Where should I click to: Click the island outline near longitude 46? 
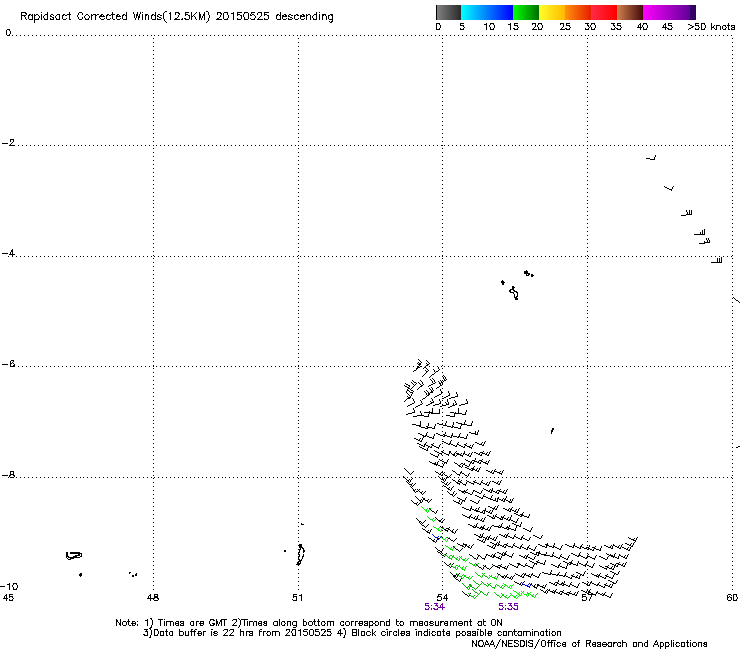click(x=74, y=556)
